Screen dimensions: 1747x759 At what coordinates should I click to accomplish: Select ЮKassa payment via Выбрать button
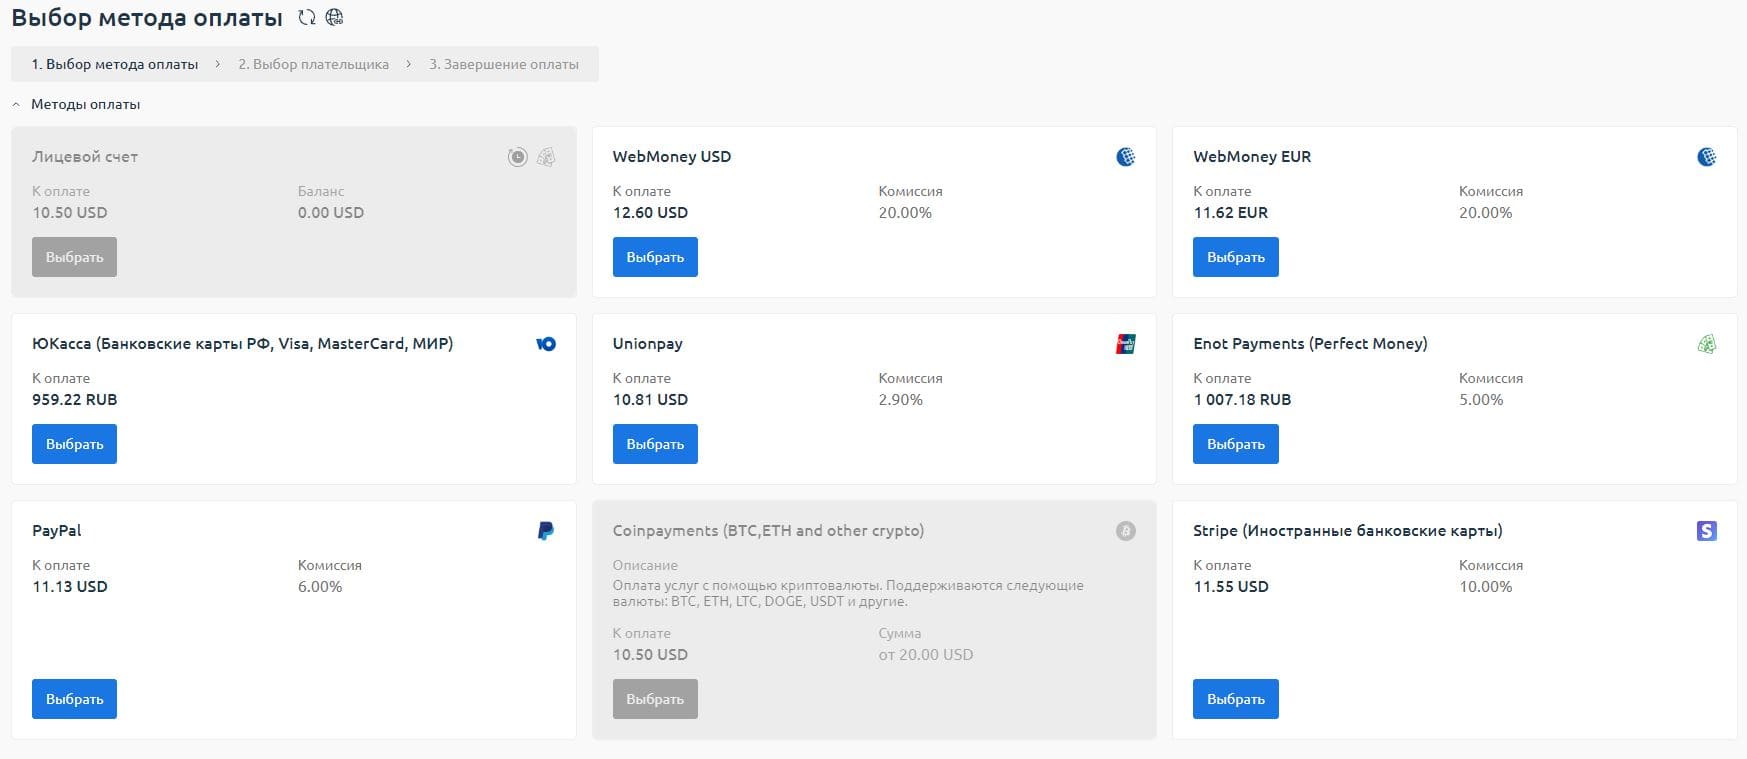(74, 444)
